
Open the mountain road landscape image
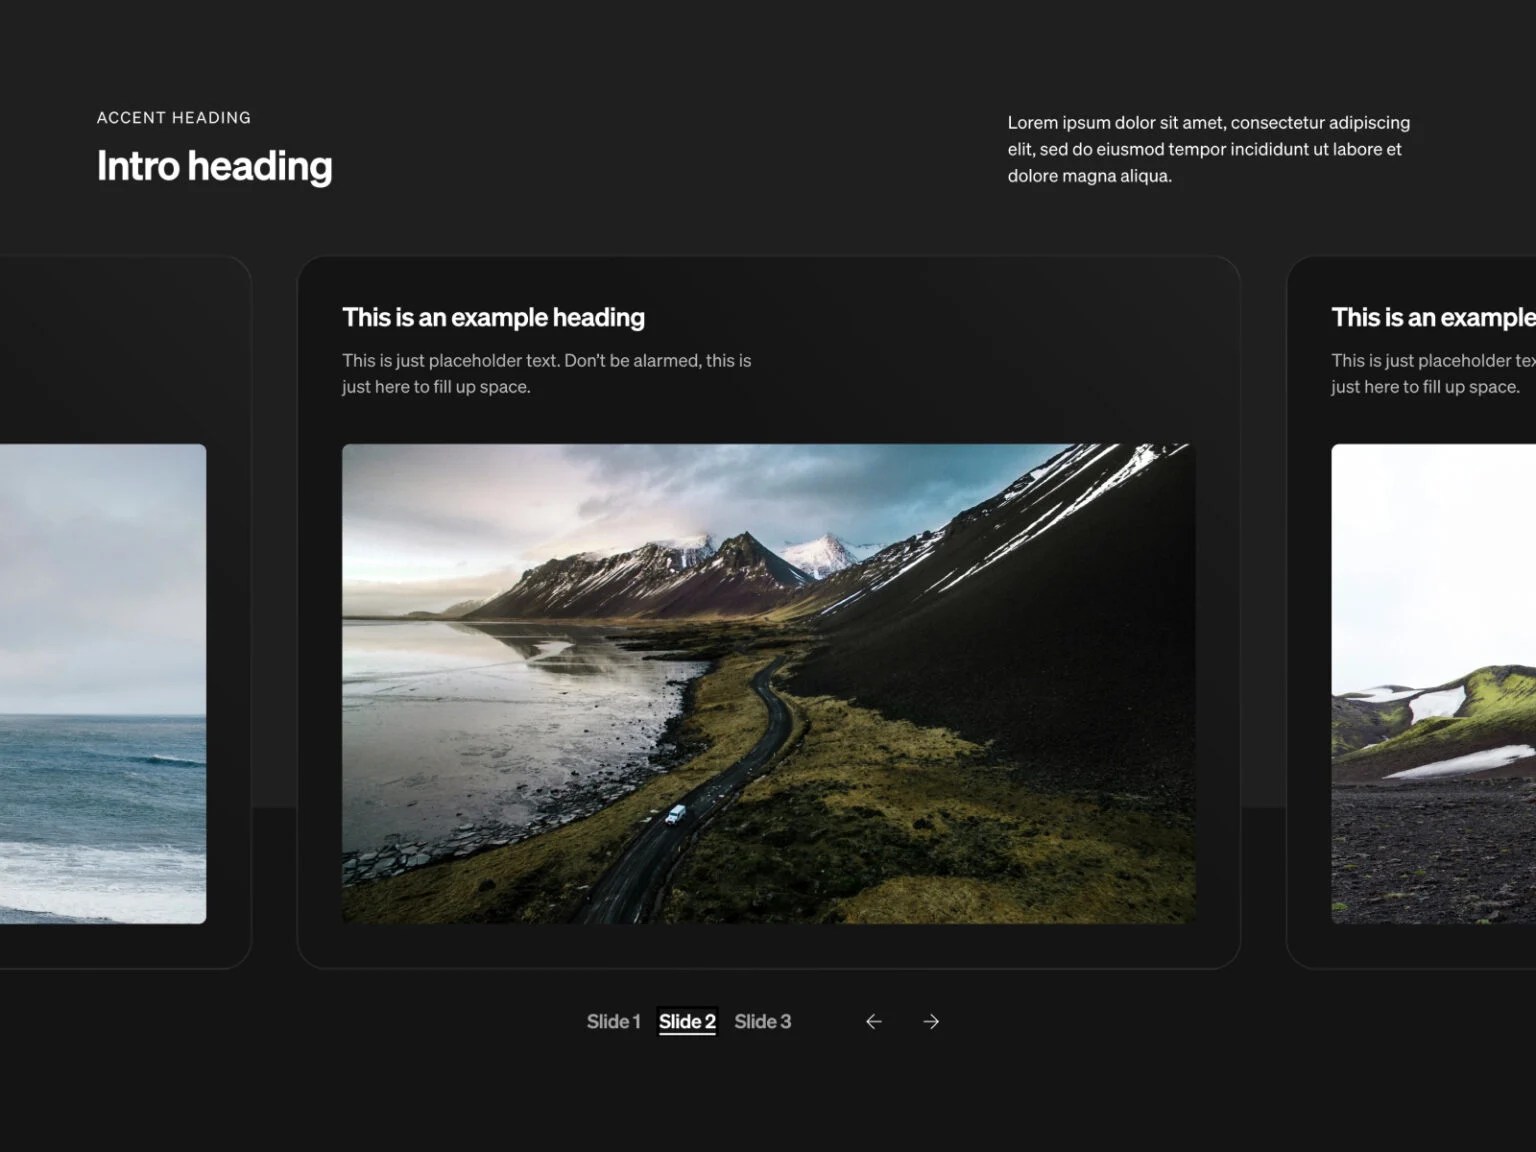768,683
